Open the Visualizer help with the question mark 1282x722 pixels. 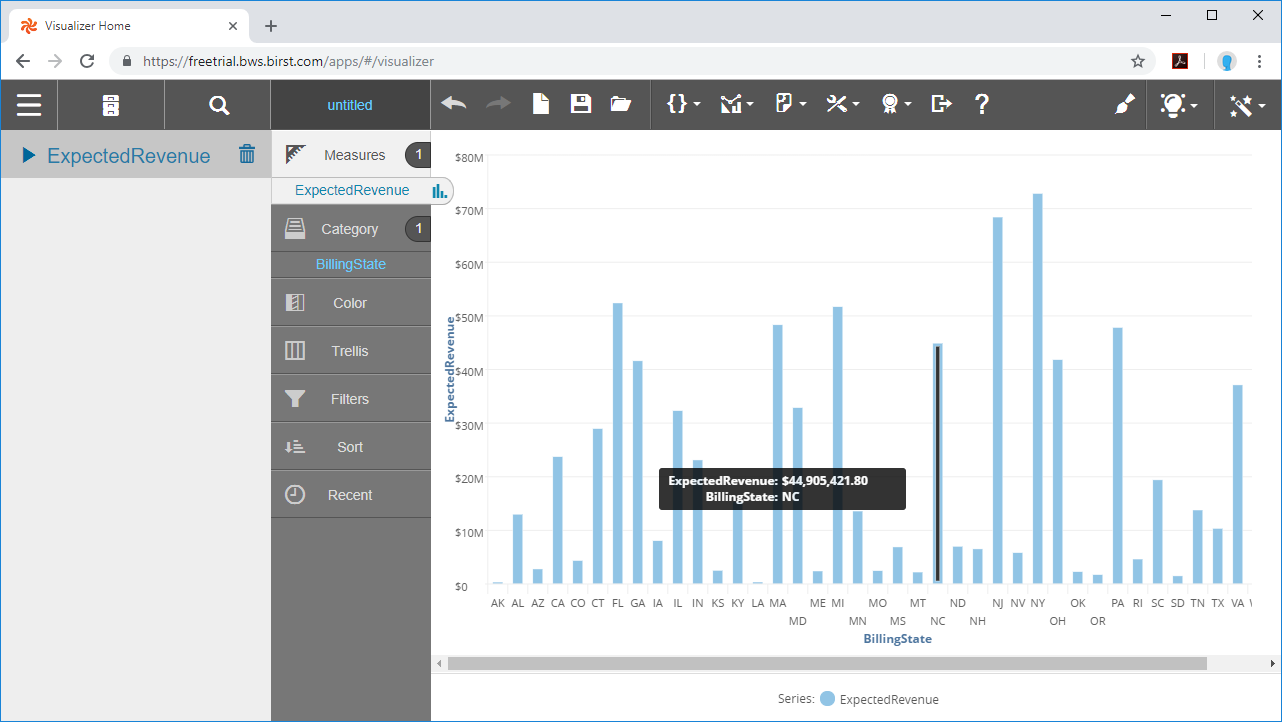(x=981, y=103)
